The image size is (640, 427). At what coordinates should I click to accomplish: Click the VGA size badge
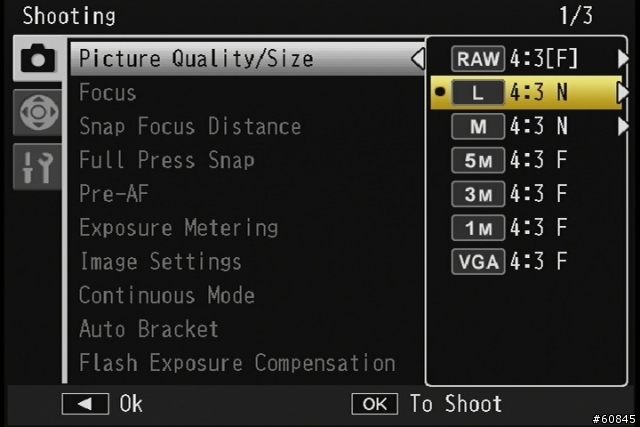coord(478,261)
